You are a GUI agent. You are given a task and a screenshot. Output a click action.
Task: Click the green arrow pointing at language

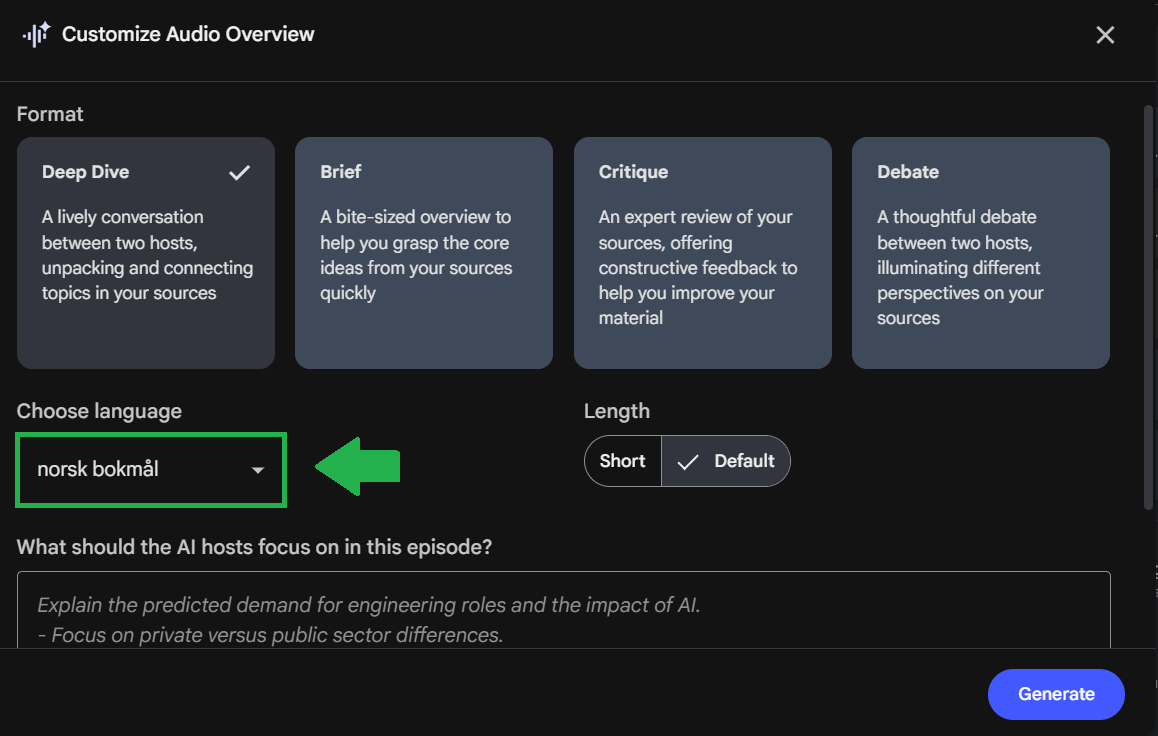358,466
